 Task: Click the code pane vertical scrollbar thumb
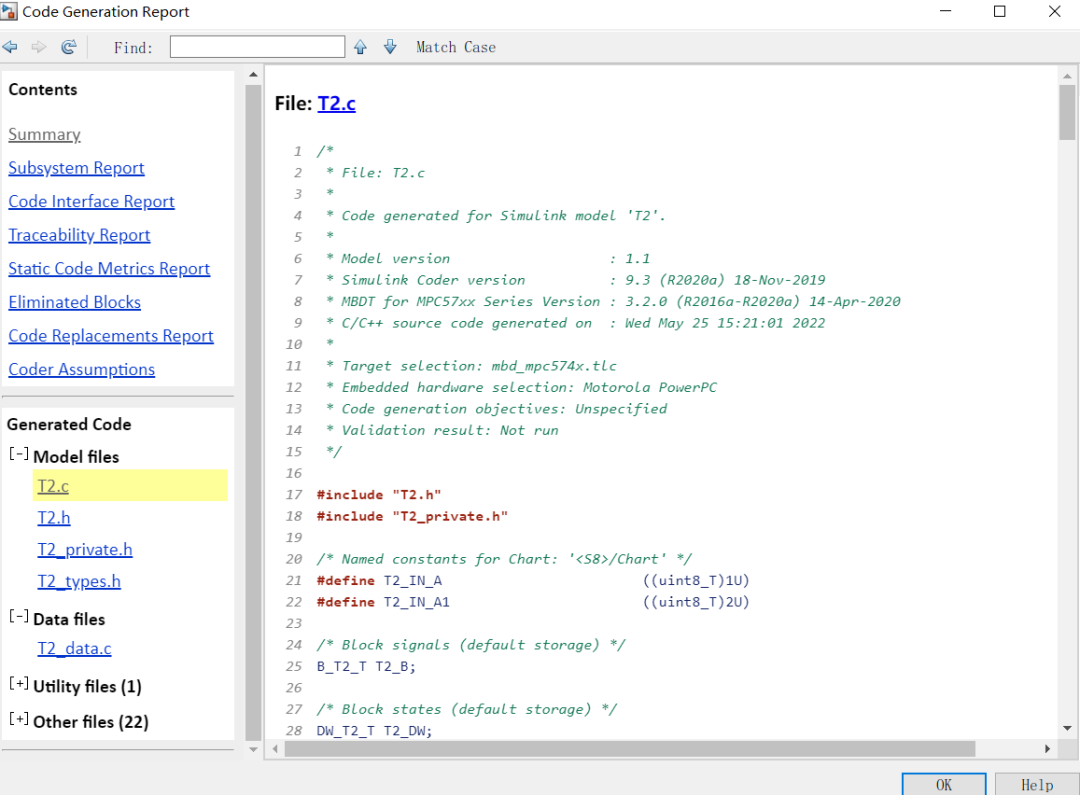[1067, 112]
